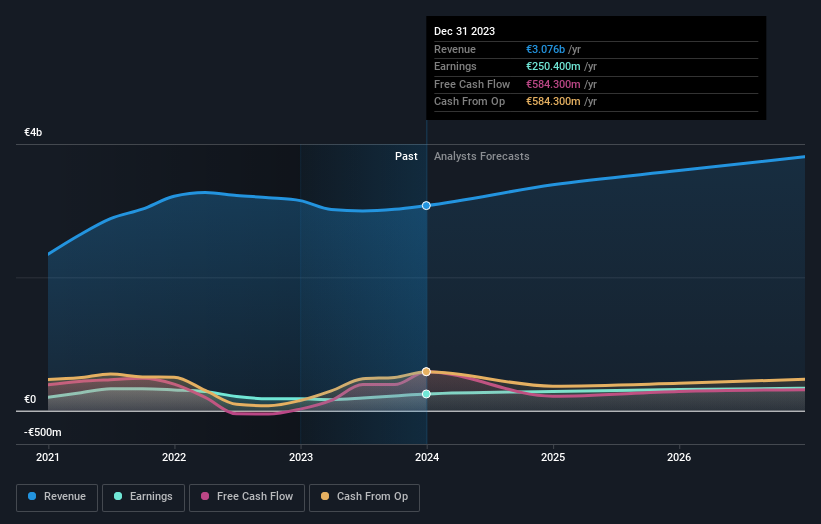Click the blue Revenue data point marker
821x524 pixels.
[x=426, y=206]
